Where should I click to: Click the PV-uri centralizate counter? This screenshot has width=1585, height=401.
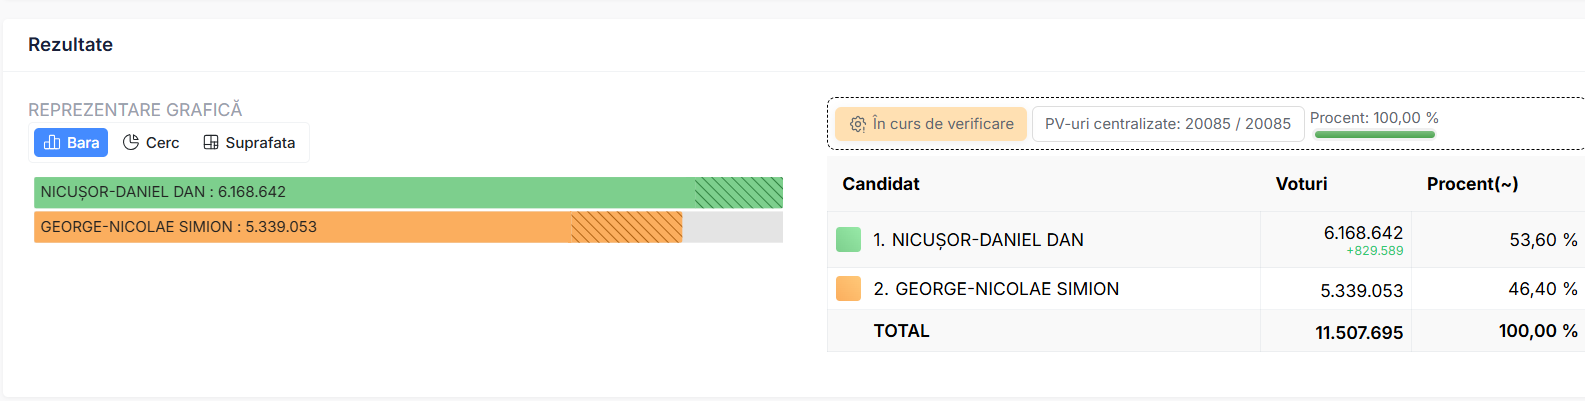(1168, 124)
